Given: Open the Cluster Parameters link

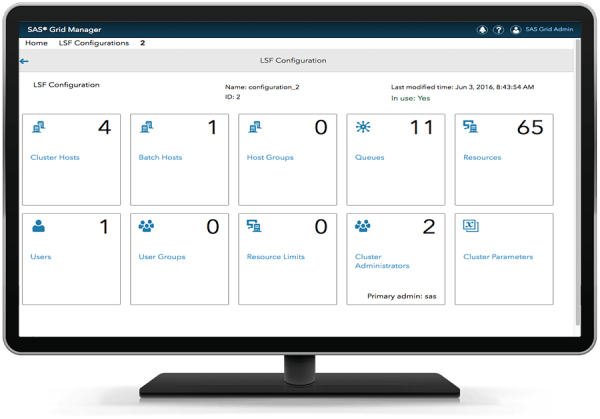Looking at the screenshot, I should tap(498, 257).
